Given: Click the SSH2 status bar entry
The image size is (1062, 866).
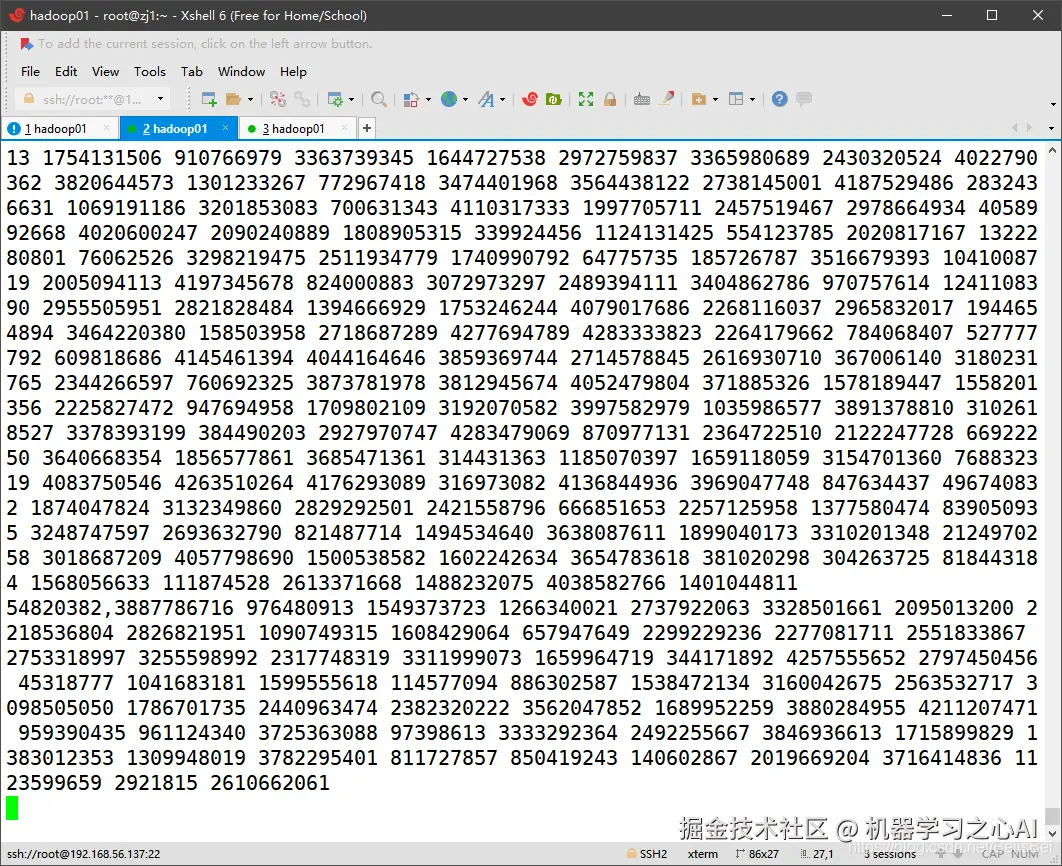Looking at the screenshot, I should click(x=647, y=854).
